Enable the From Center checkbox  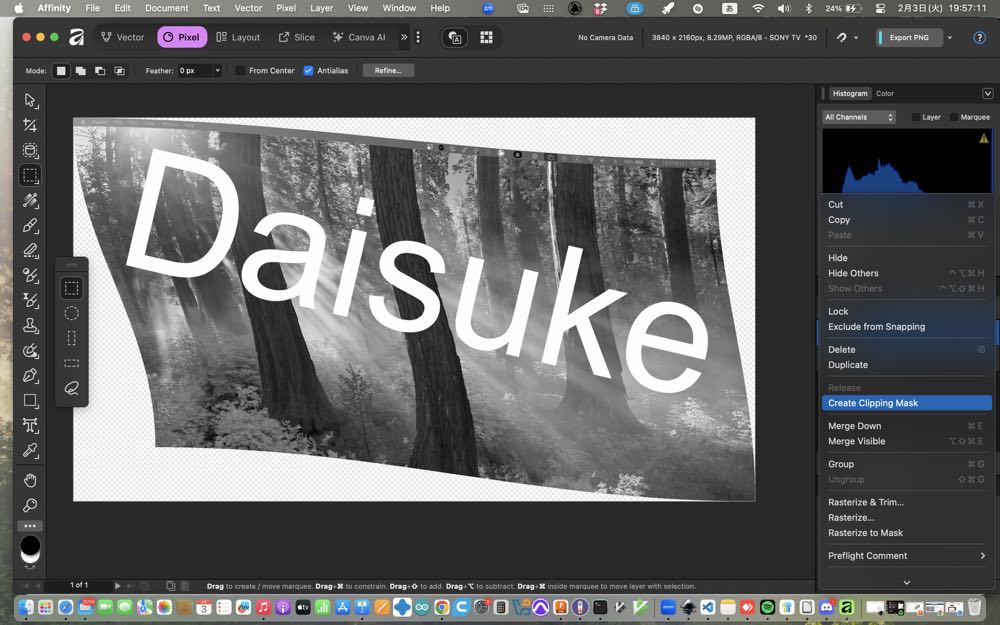[240, 71]
